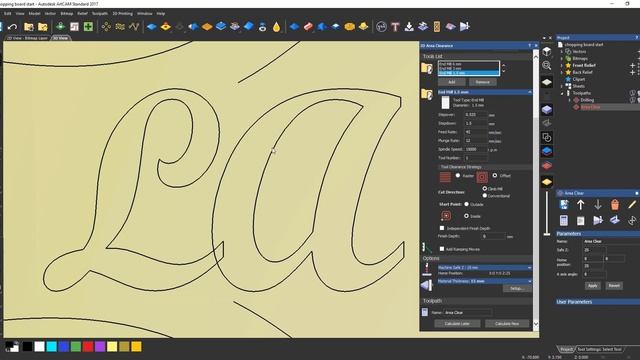Open the Toolpaths menu
The image size is (640, 360).
coord(100,13)
